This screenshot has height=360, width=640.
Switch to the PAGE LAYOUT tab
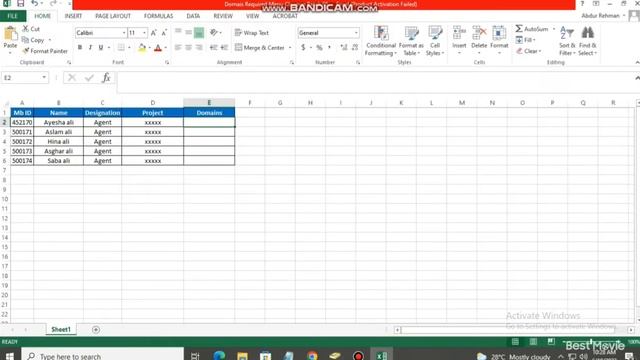(x=113, y=16)
